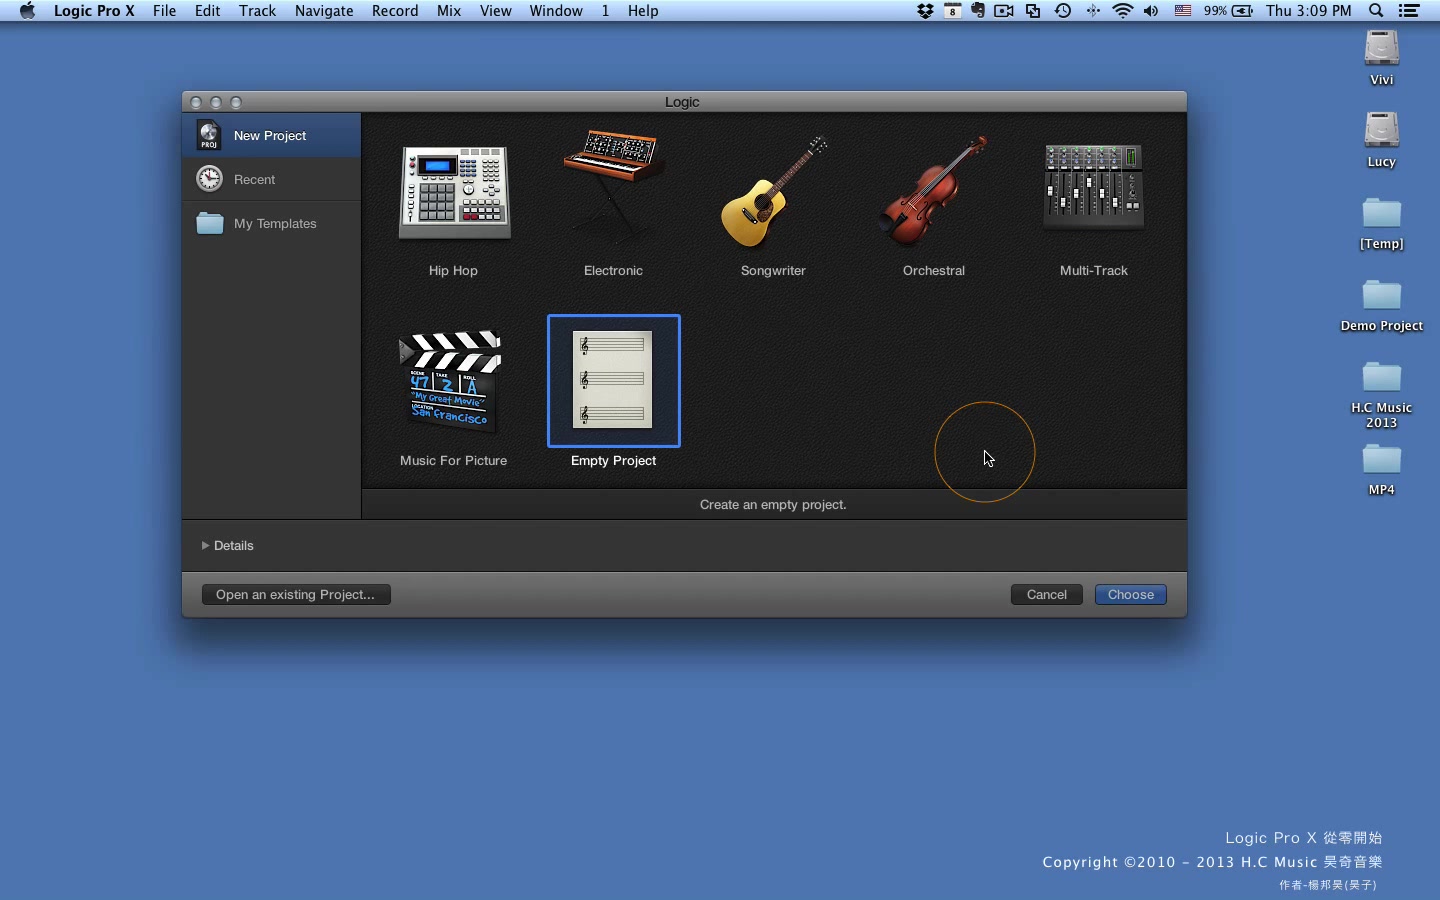
Task: Click the volume icon in menu bar
Action: point(1150,11)
